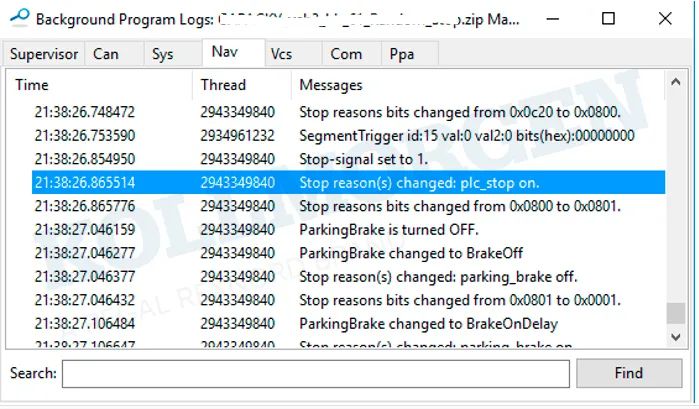Select the SegmentTrigger id:15 log row
The width and height of the screenshot is (699, 409).
click(x=466, y=135)
